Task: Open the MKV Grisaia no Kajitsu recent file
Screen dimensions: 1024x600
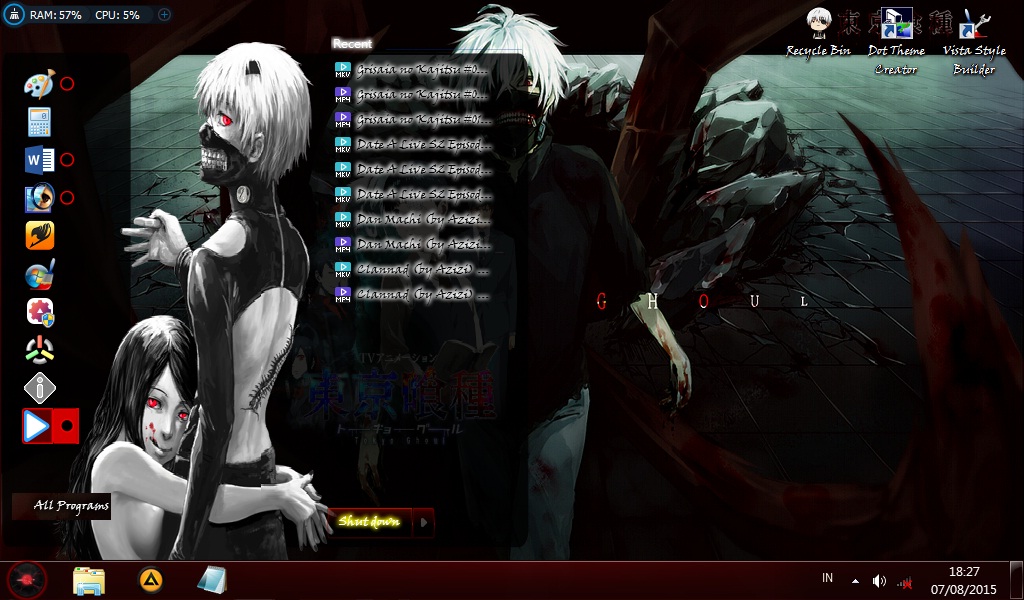Action: point(412,70)
